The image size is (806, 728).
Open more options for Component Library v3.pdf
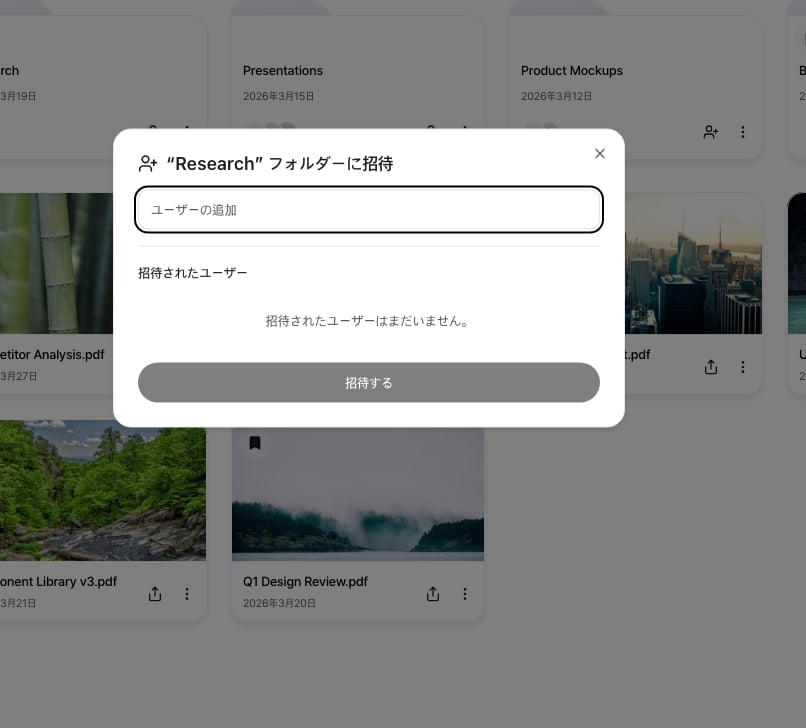[x=187, y=594]
